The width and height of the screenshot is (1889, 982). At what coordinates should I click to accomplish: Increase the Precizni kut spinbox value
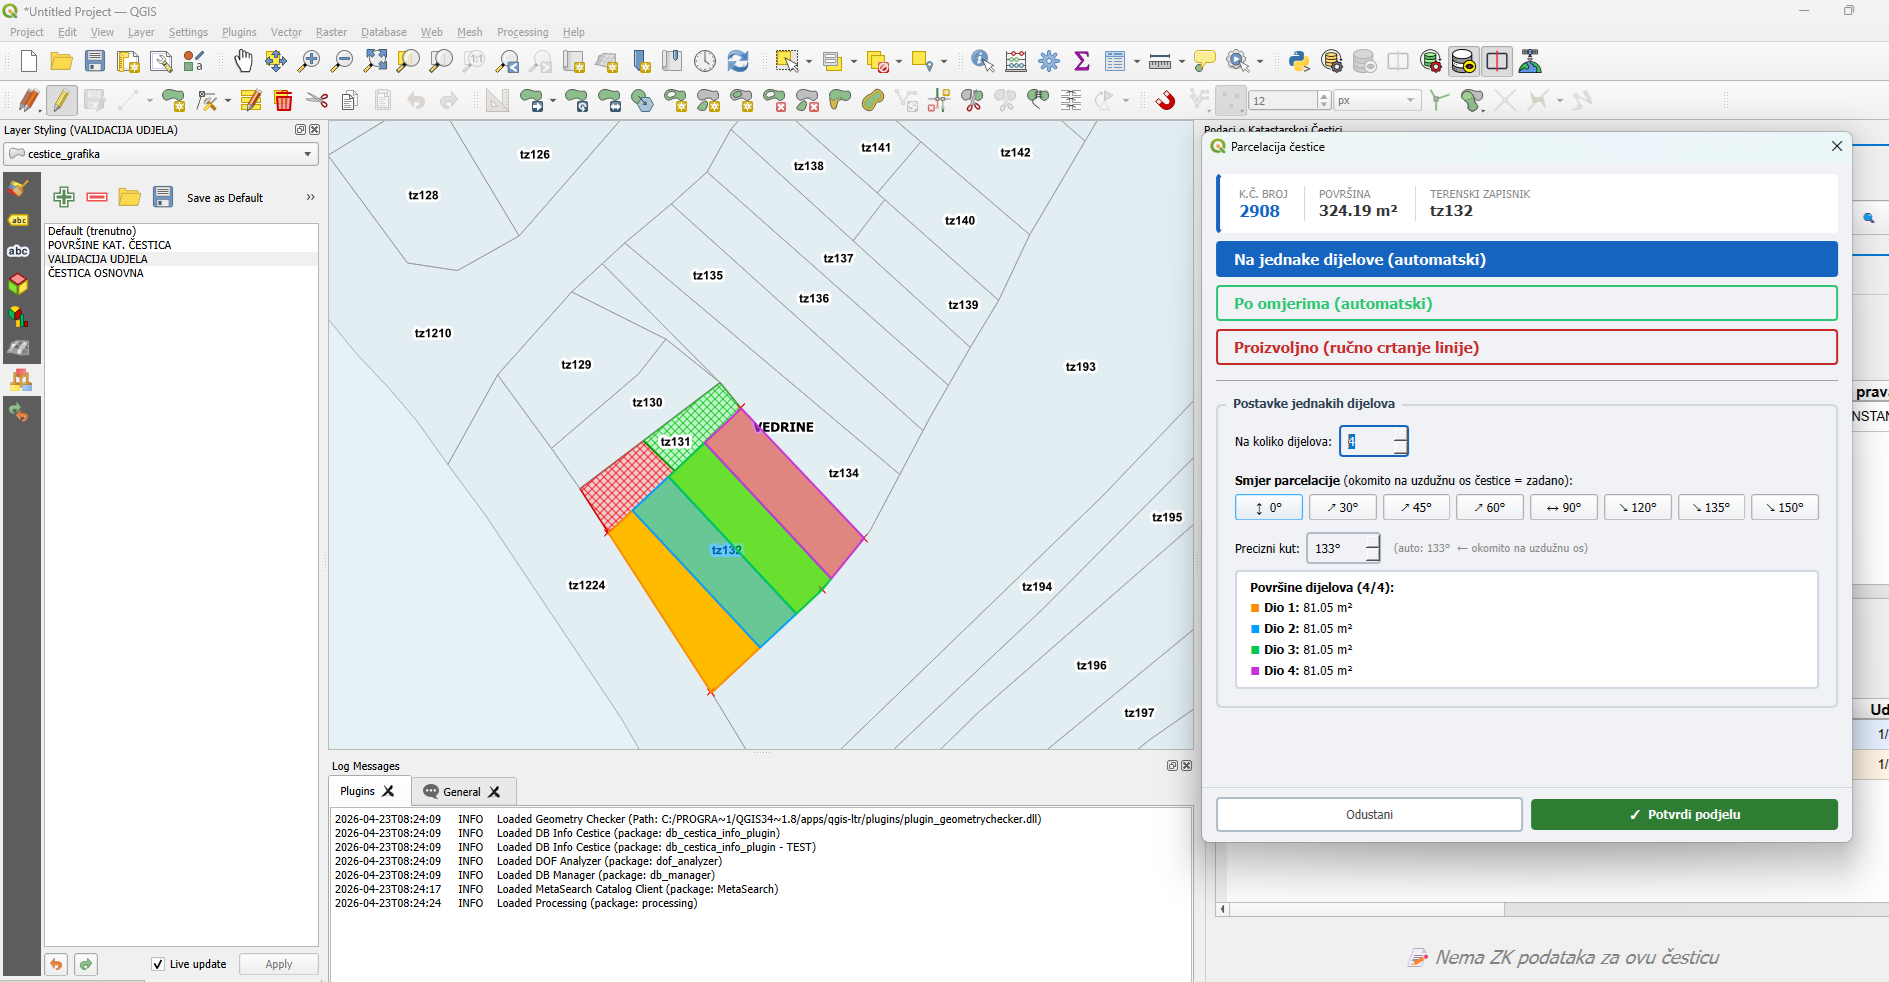coord(1373,541)
